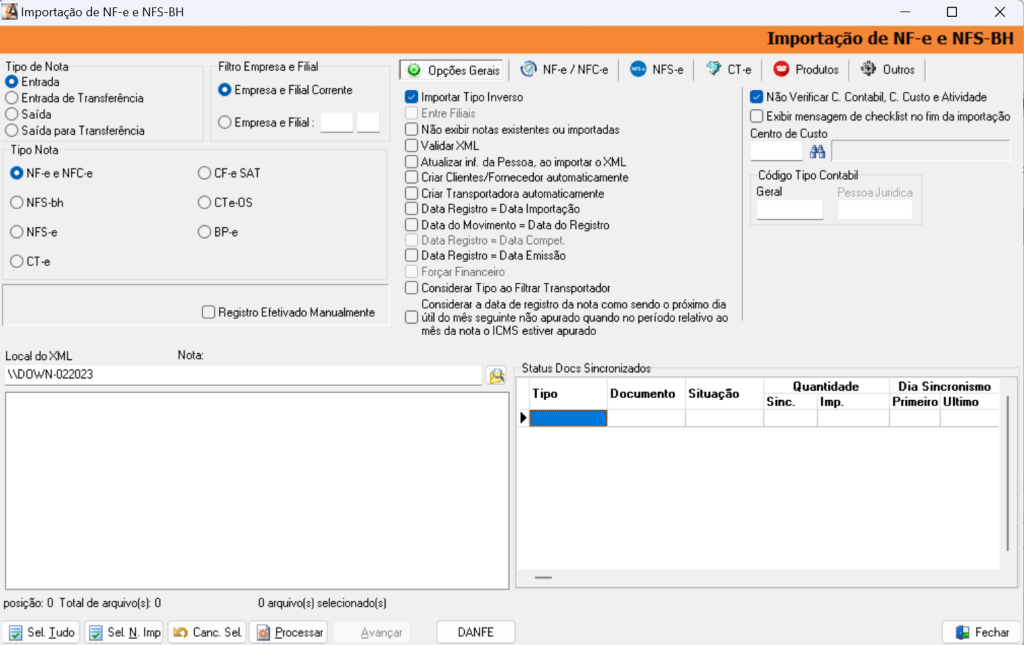
Task: Click the DANFE button
Action: (476, 633)
